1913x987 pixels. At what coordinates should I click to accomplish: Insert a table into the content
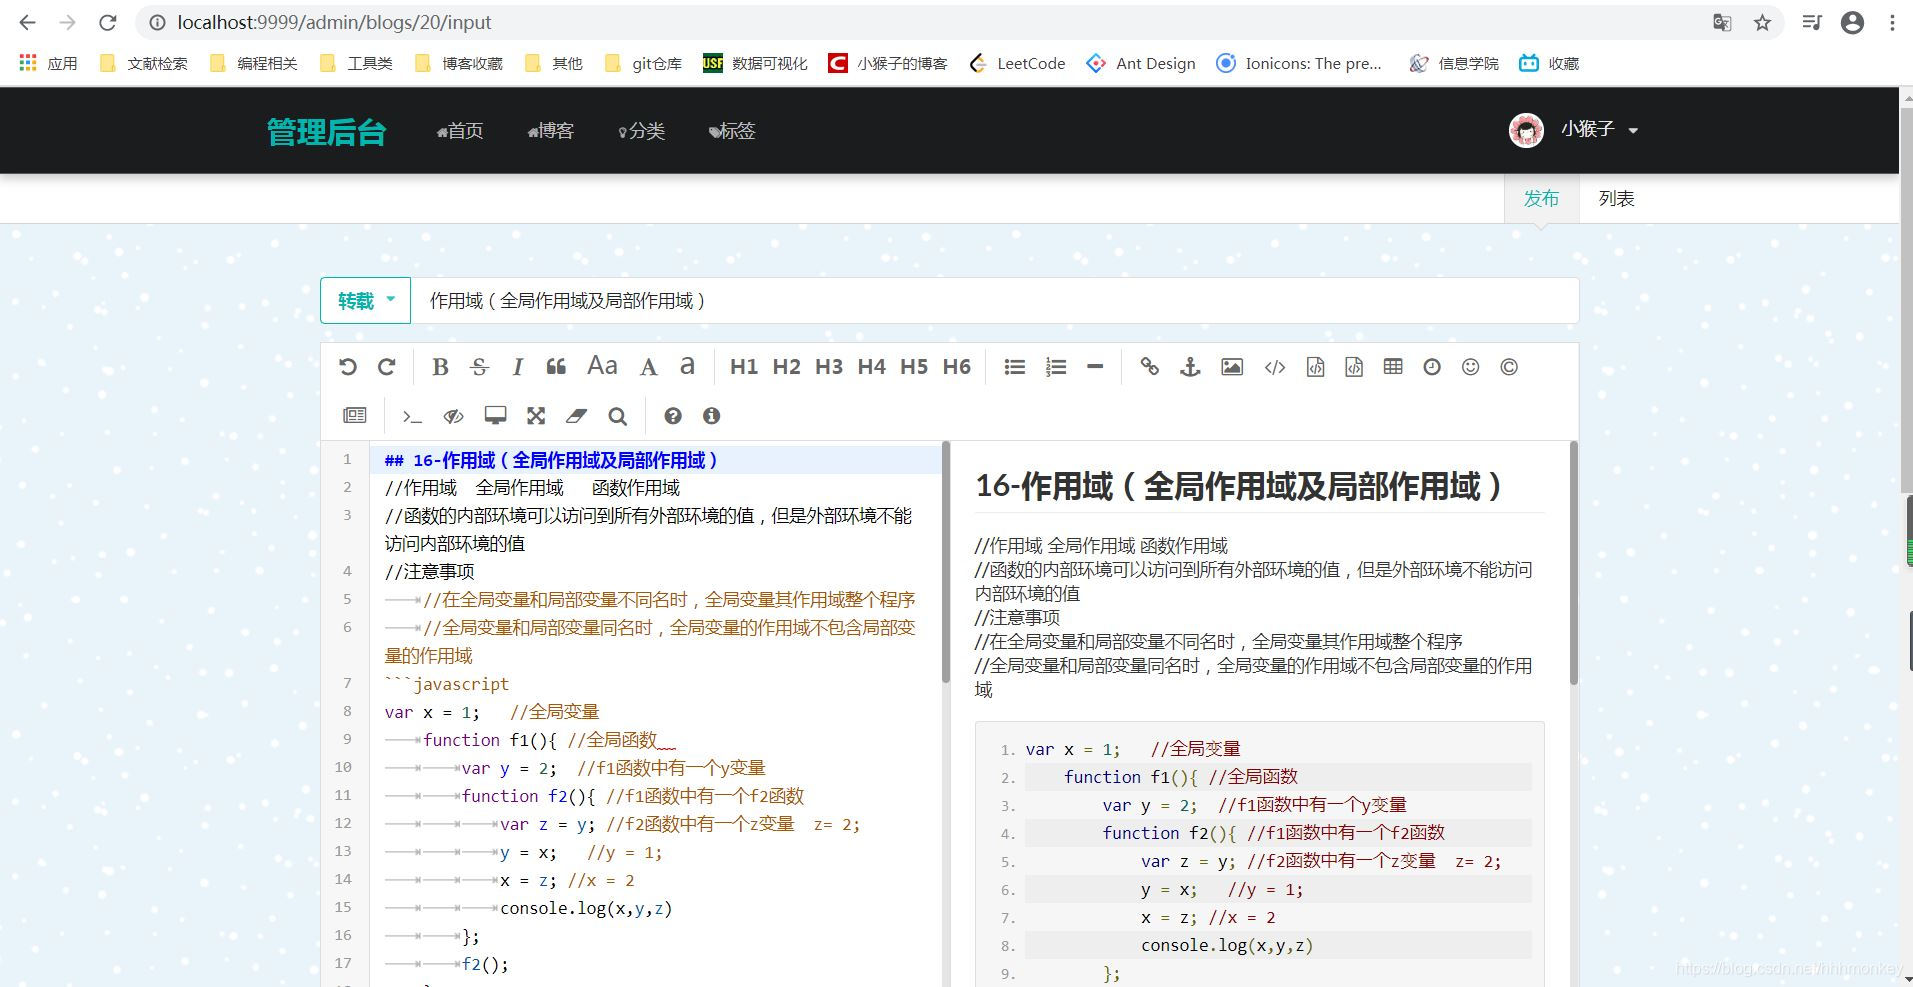[x=1392, y=366]
